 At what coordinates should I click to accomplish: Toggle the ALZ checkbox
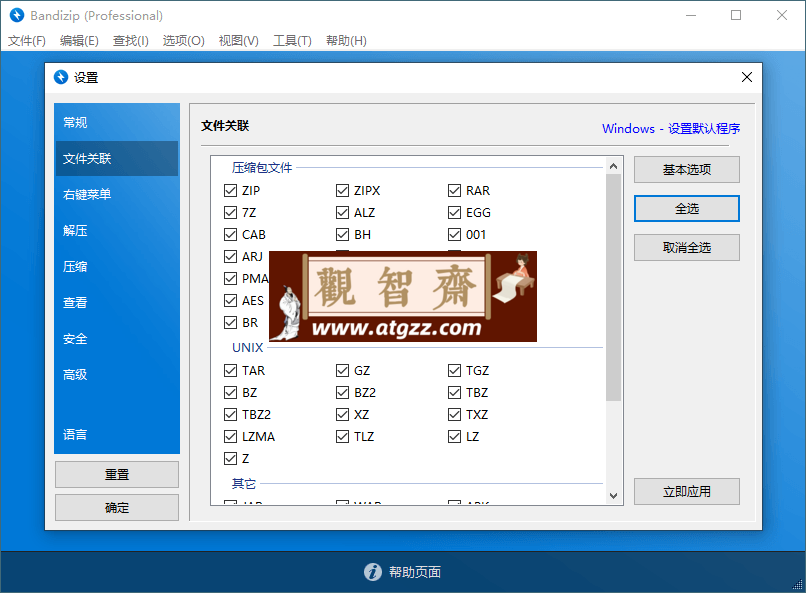pyautogui.click(x=342, y=212)
